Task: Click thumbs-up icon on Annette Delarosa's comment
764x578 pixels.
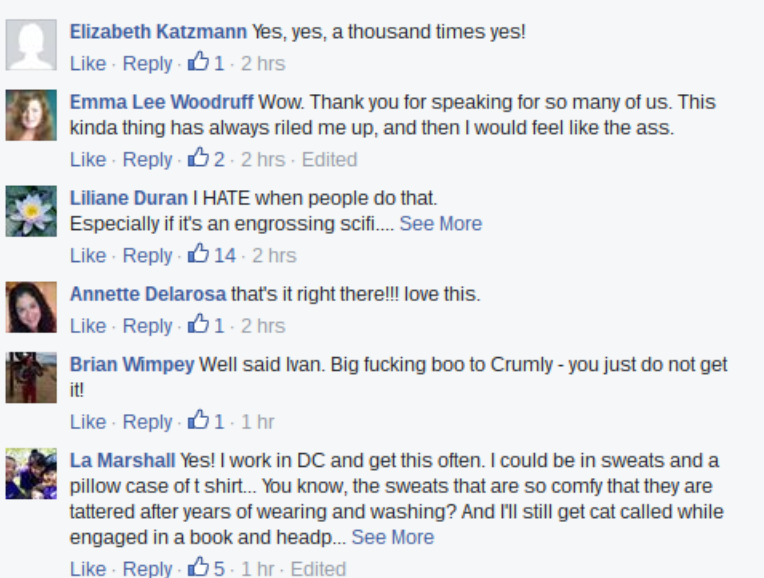Action: click(x=198, y=324)
